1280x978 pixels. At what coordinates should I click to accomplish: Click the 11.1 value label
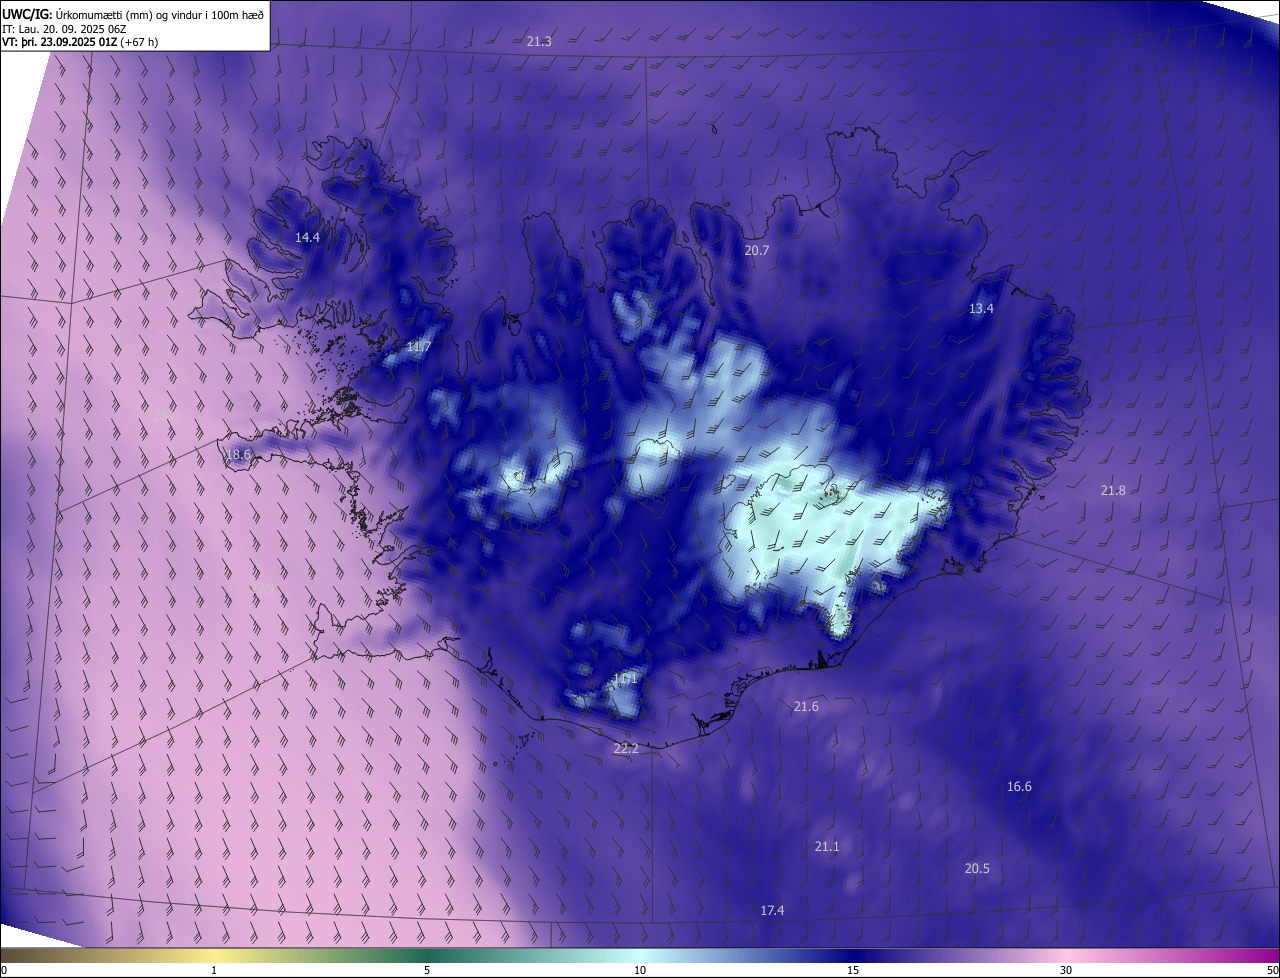(625, 679)
